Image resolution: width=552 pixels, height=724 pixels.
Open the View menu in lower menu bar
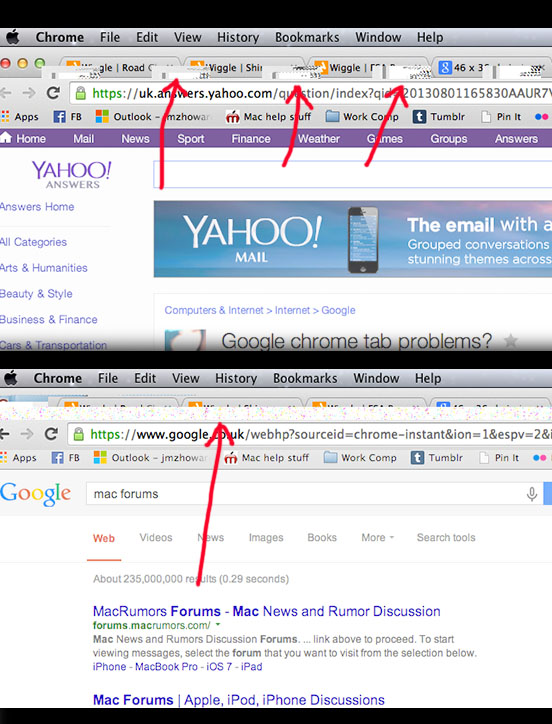186,378
